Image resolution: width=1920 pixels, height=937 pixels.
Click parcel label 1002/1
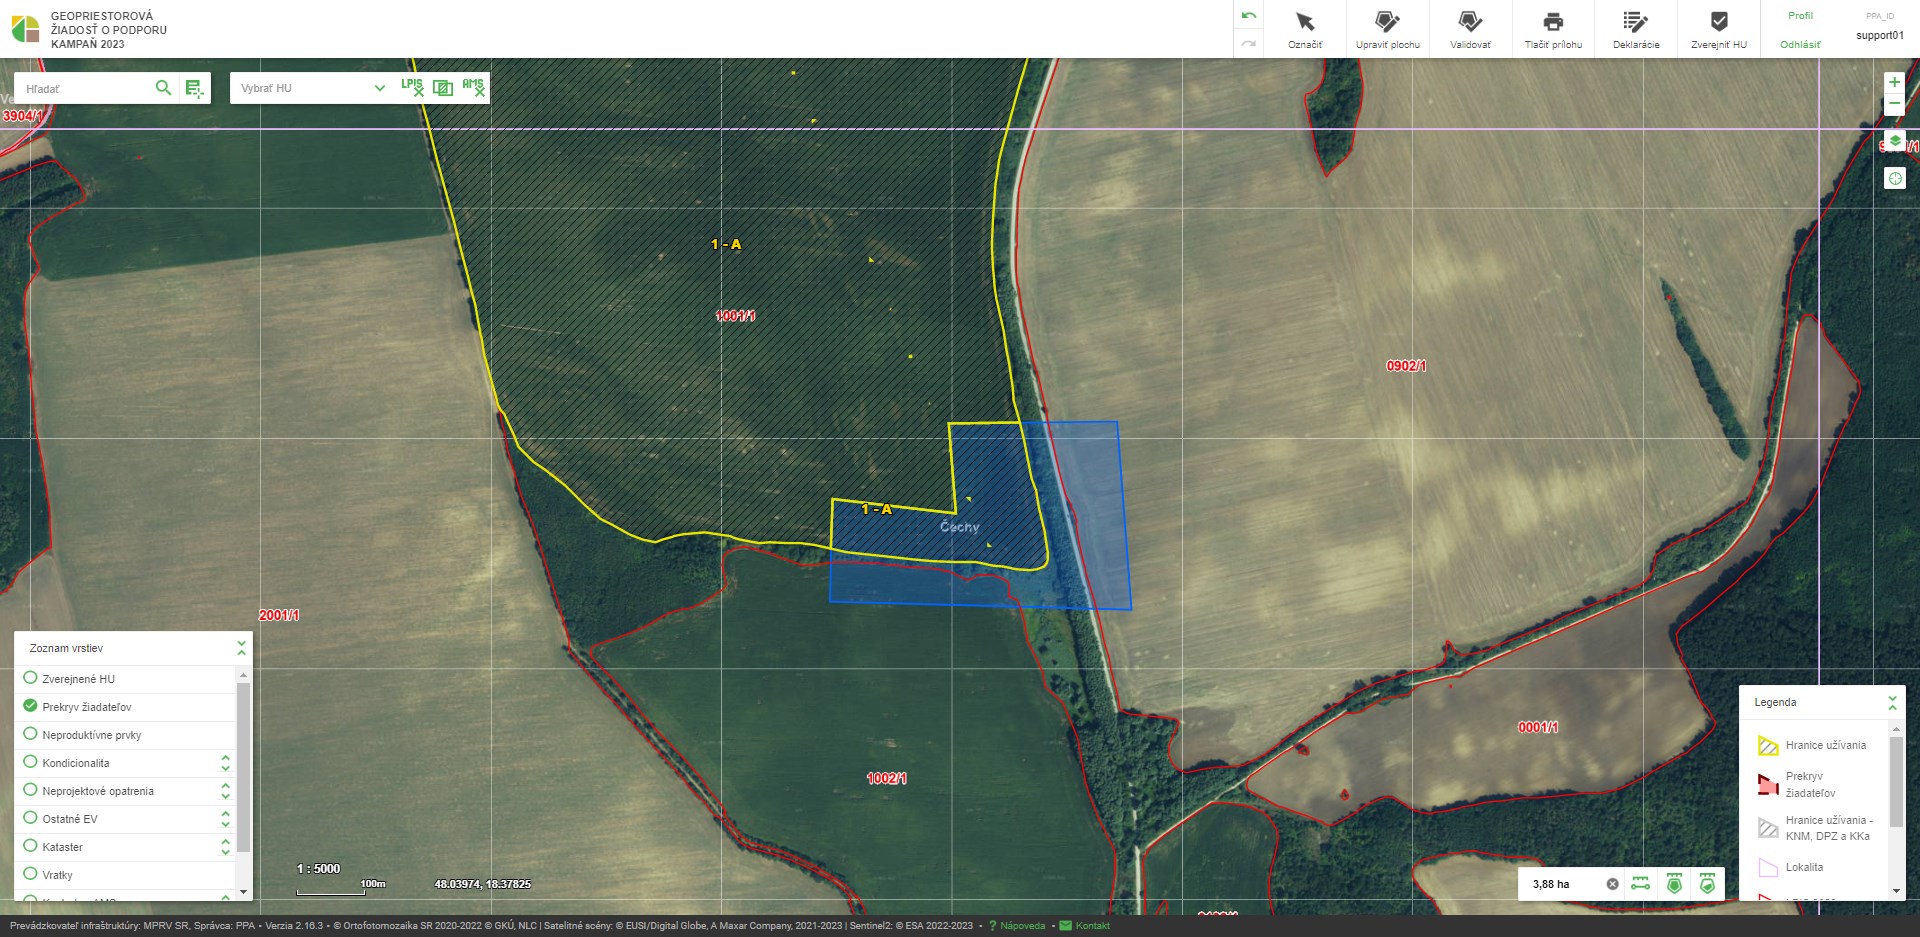tap(887, 778)
